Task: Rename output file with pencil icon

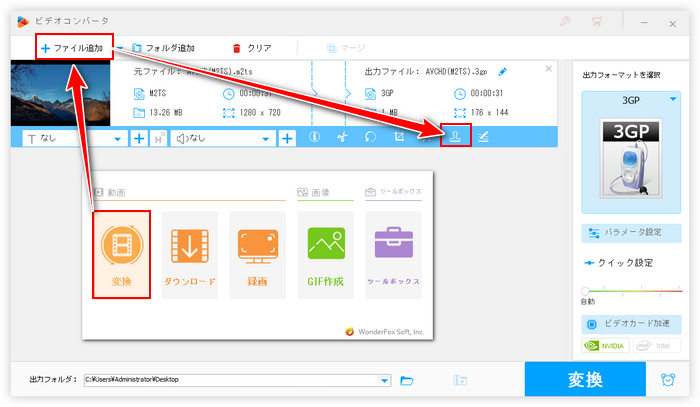Action: pos(503,71)
